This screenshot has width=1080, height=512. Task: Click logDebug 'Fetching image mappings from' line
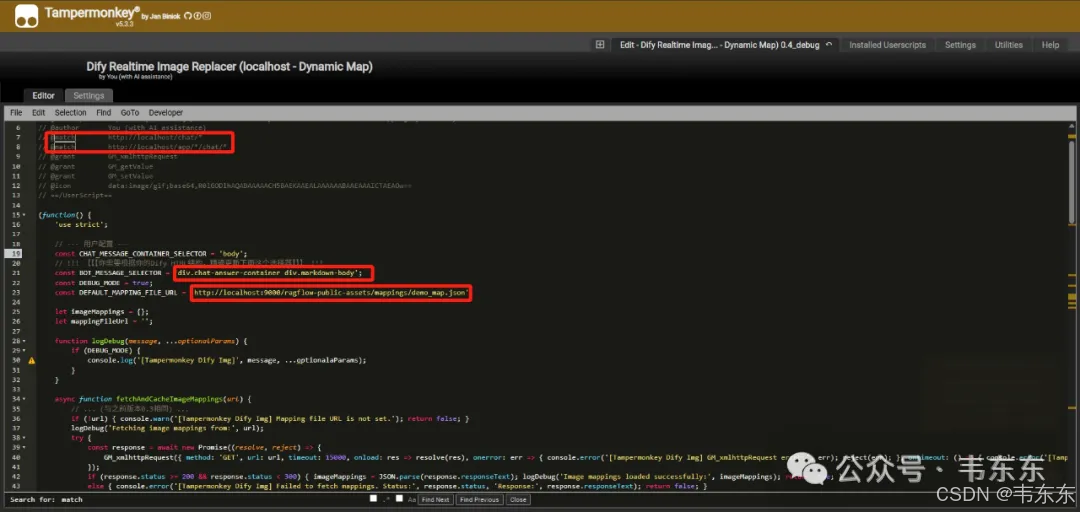(x=167, y=428)
